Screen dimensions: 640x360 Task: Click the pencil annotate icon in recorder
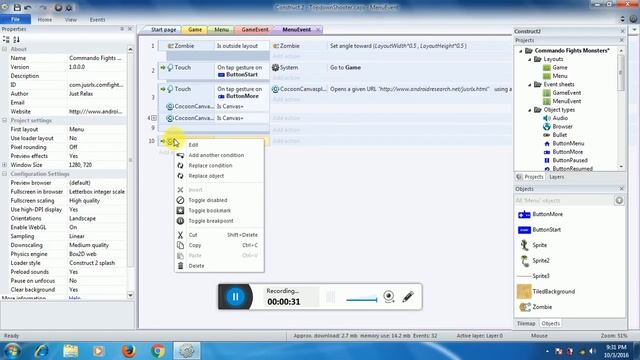(408, 297)
